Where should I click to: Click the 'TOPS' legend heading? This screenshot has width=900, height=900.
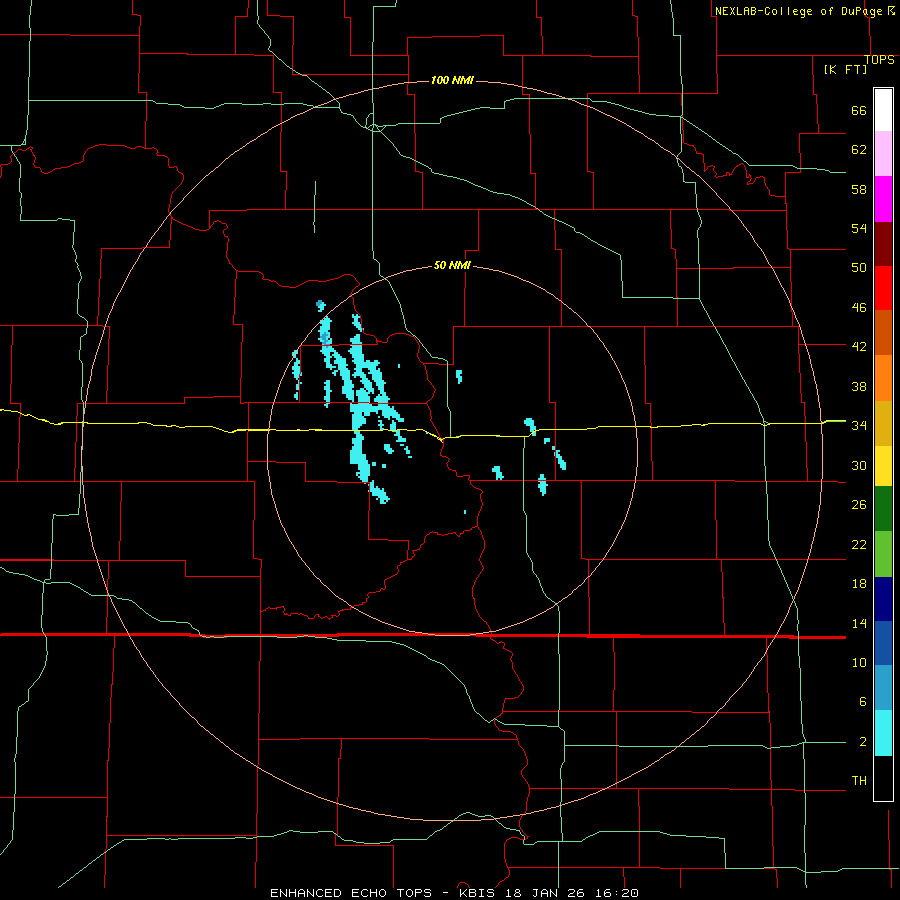[879, 59]
